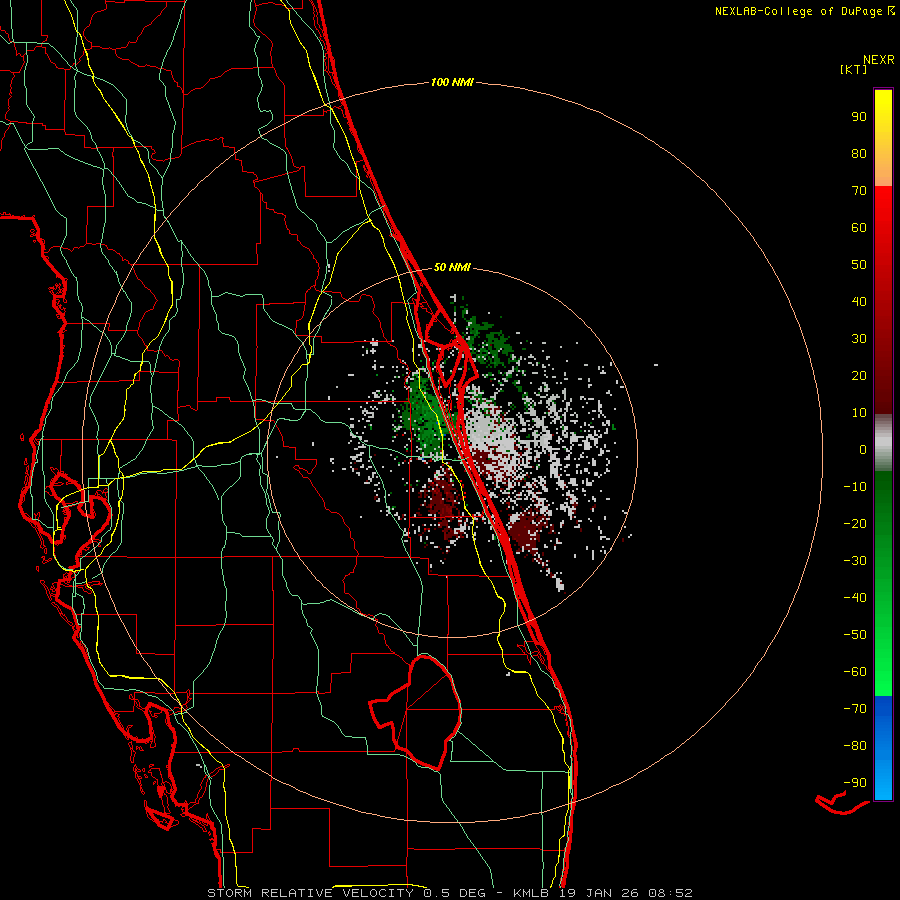Click the [KT] units label

coord(853,69)
